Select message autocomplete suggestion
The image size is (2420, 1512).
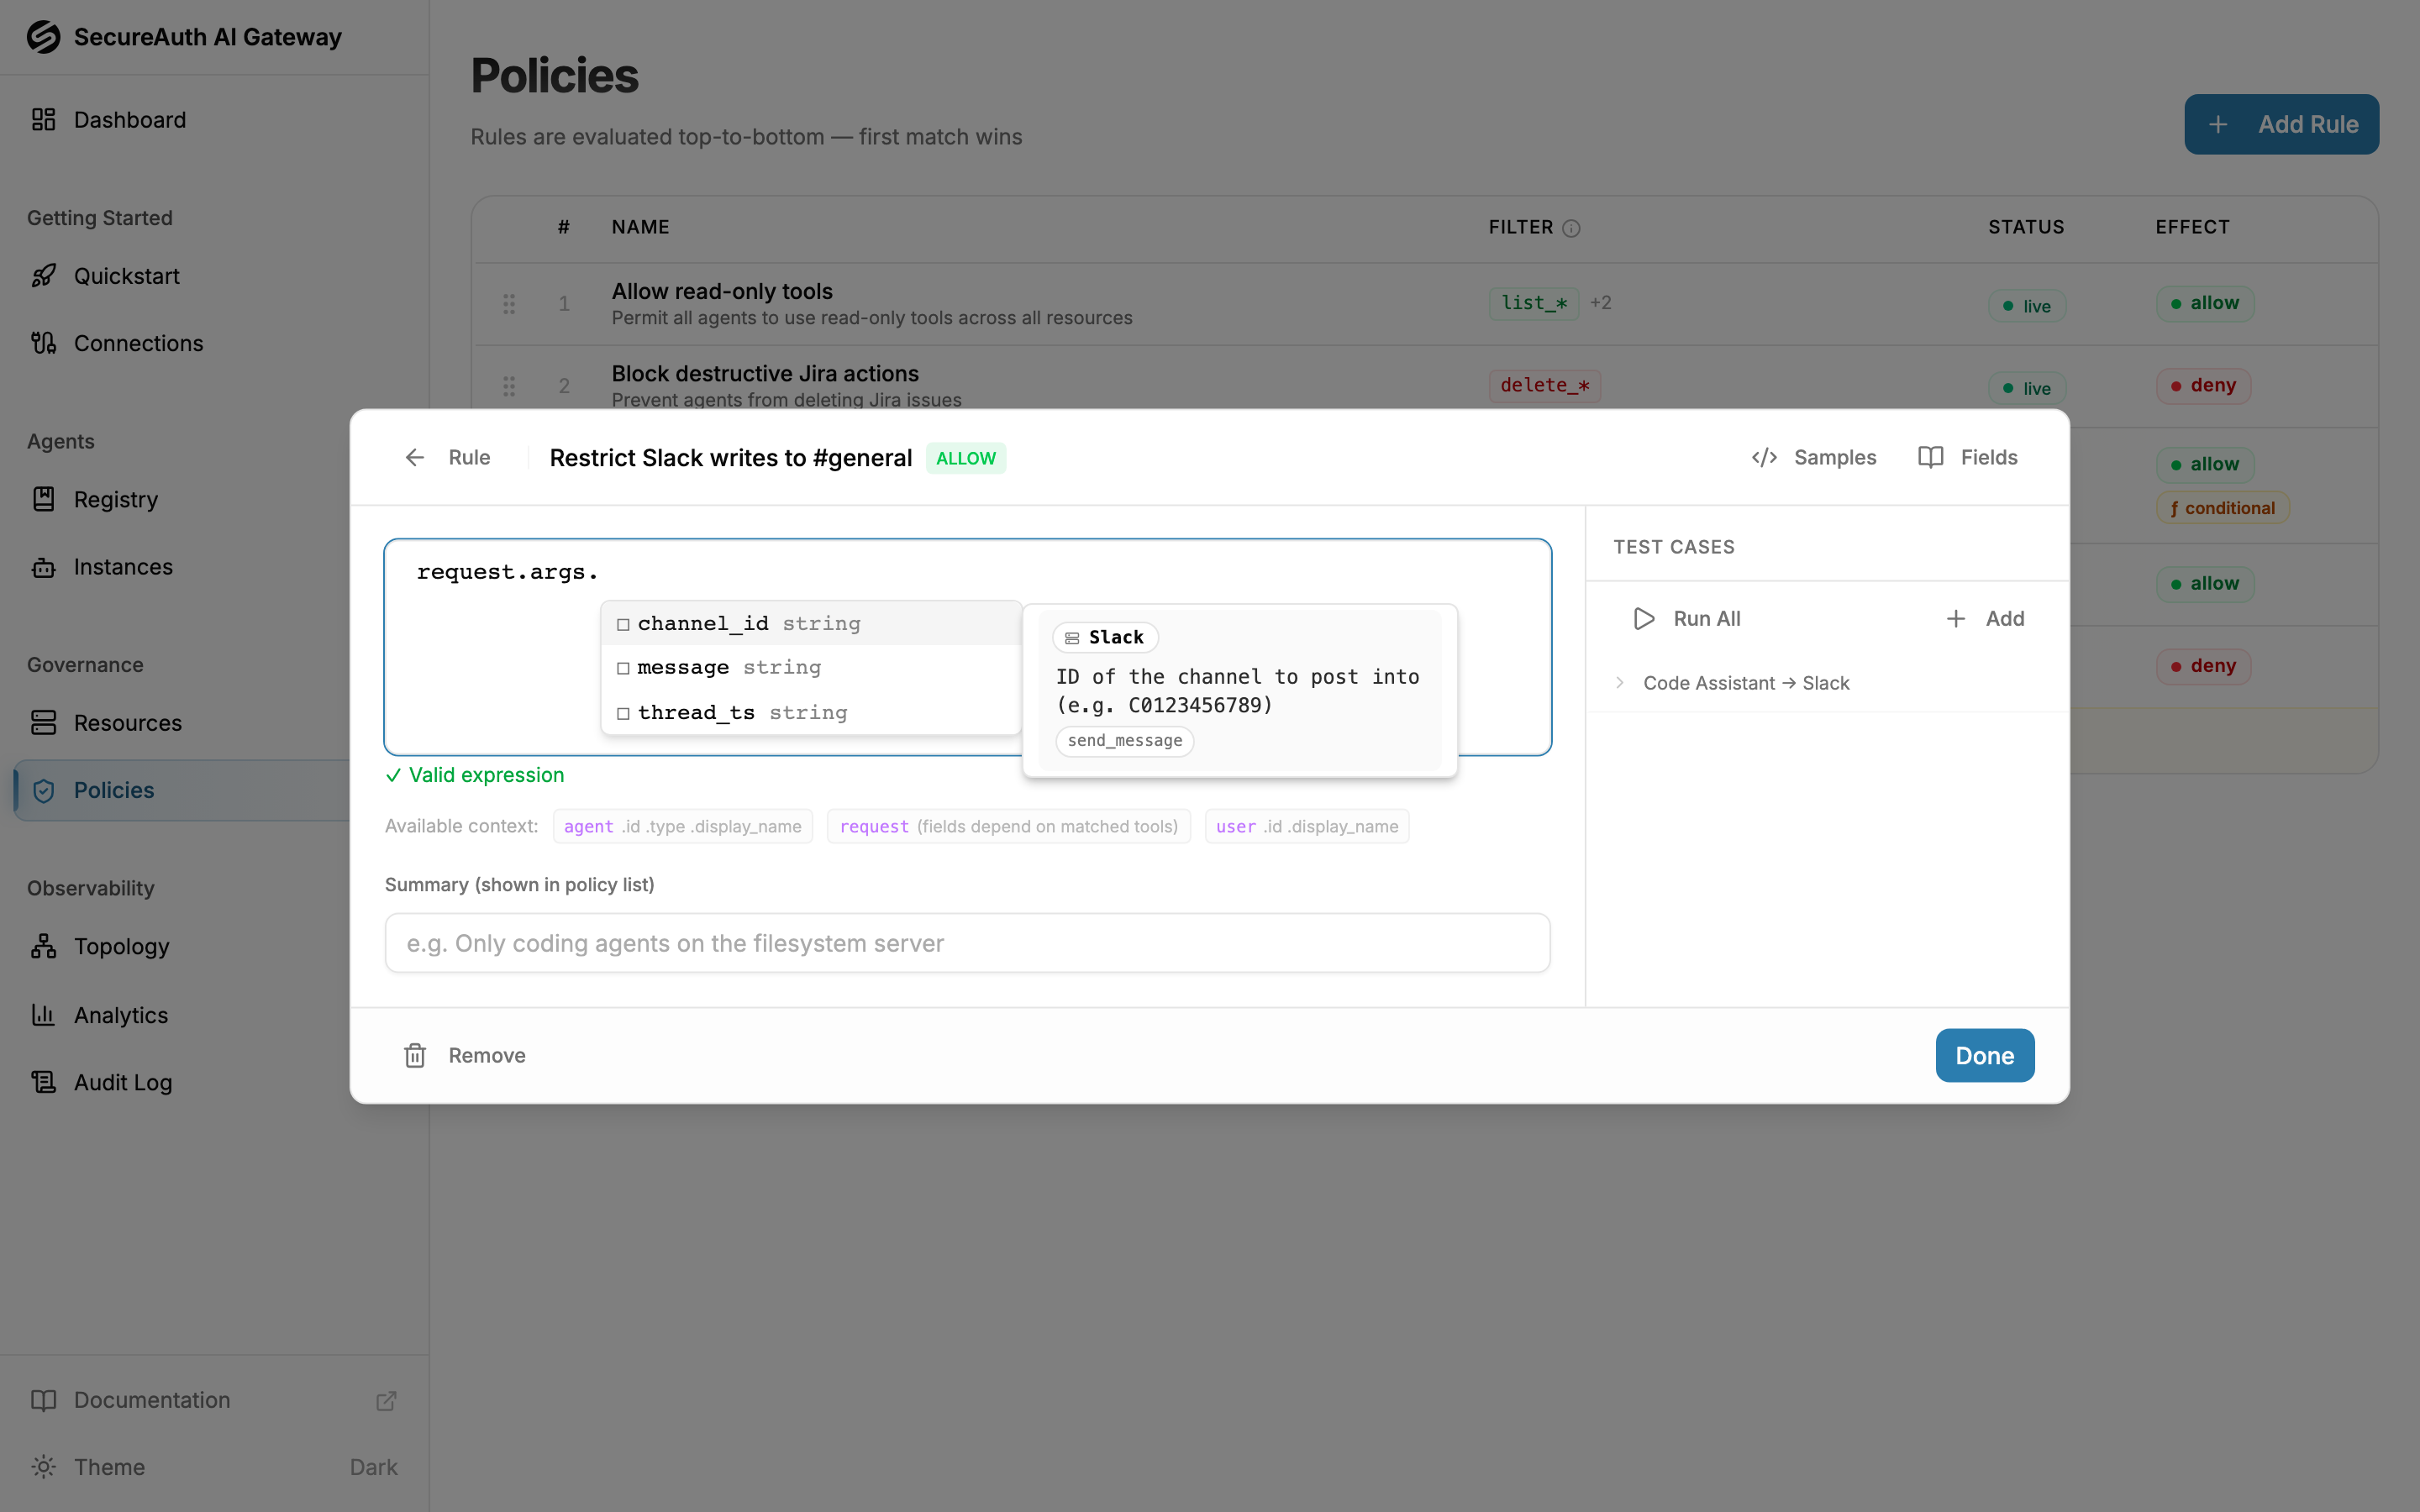pos(811,667)
